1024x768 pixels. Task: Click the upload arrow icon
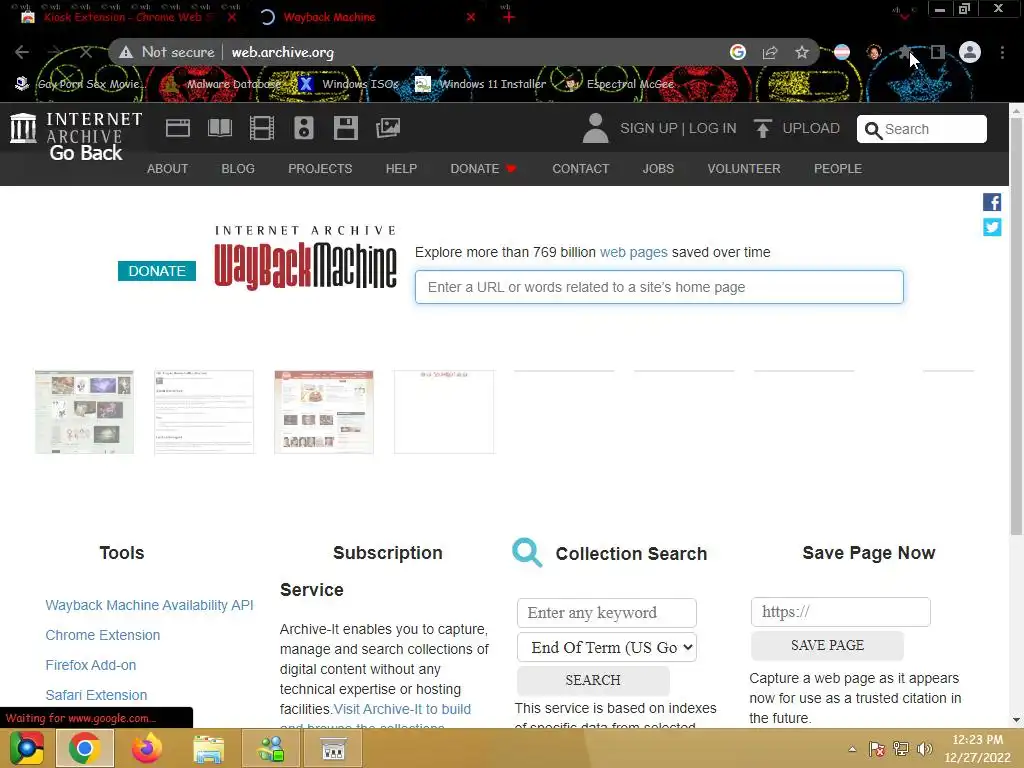point(762,128)
